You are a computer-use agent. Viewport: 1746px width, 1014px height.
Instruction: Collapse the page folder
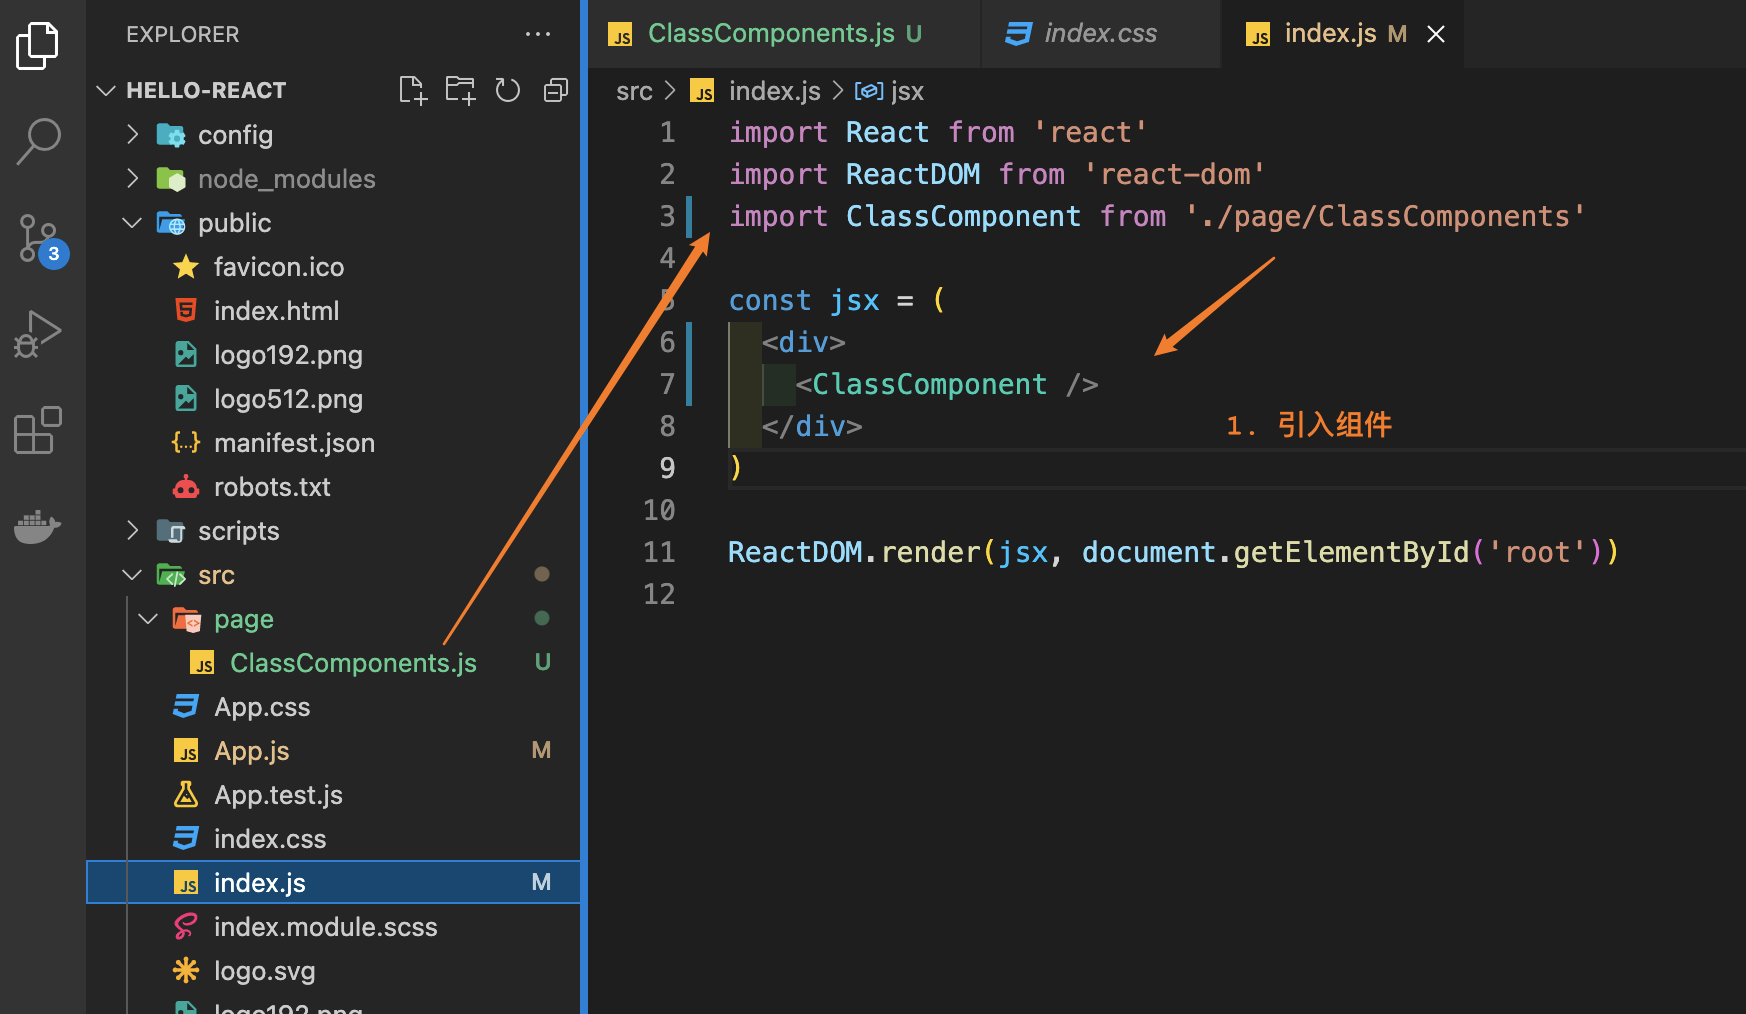coord(243,619)
